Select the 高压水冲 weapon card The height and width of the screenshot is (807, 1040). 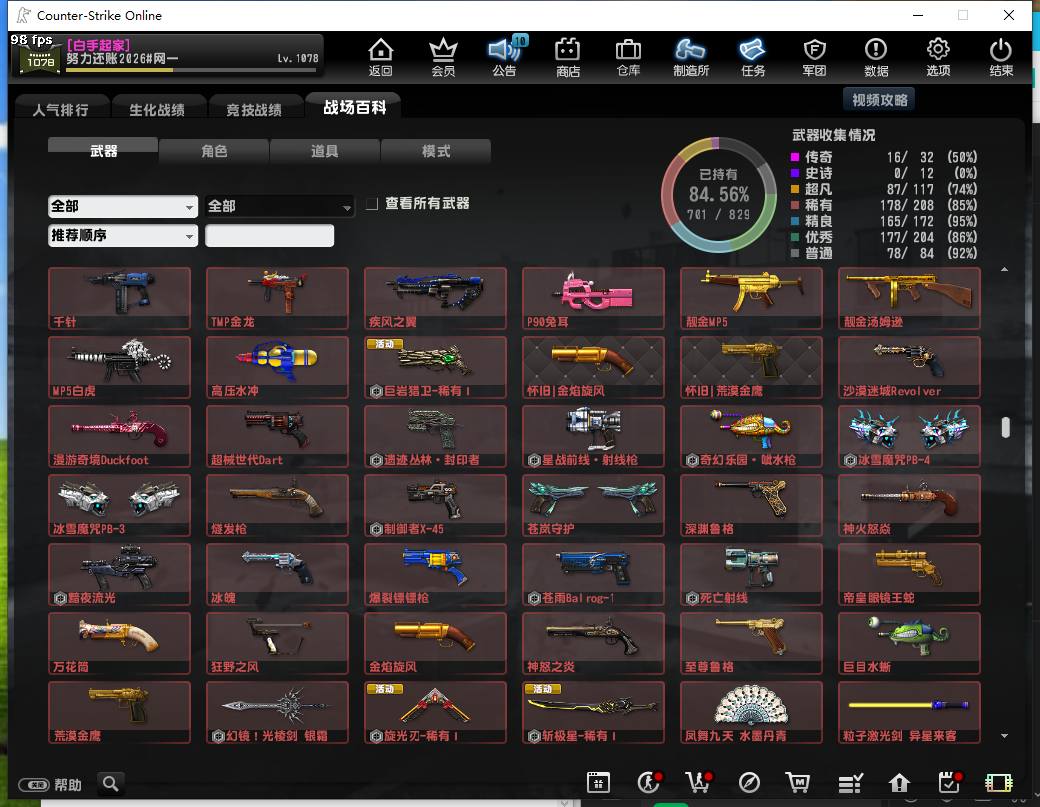[x=277, y=367]
